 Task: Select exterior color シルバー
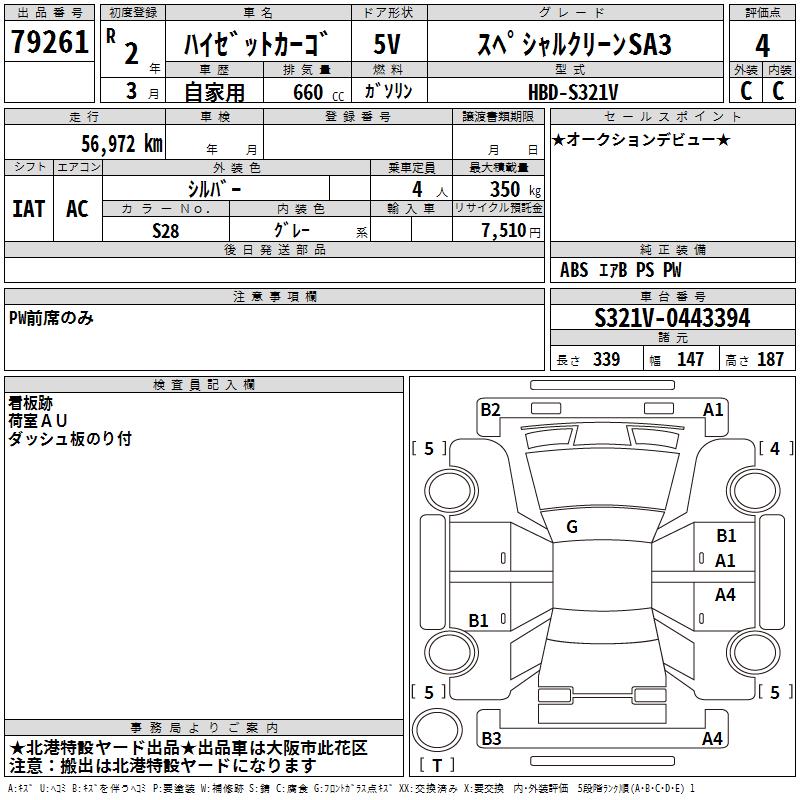point(214,189)
